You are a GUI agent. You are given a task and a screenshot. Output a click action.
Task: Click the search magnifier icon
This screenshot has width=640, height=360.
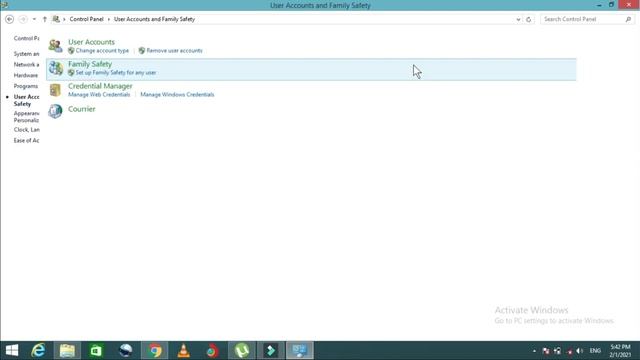tap(628, 19)
